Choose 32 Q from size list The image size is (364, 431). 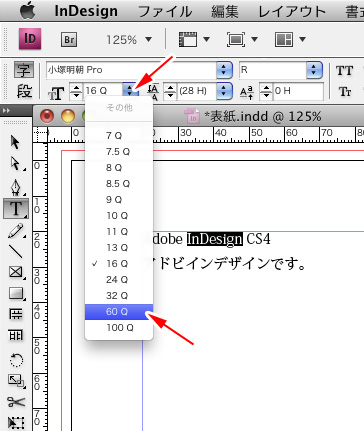click(x=119, y=296)
